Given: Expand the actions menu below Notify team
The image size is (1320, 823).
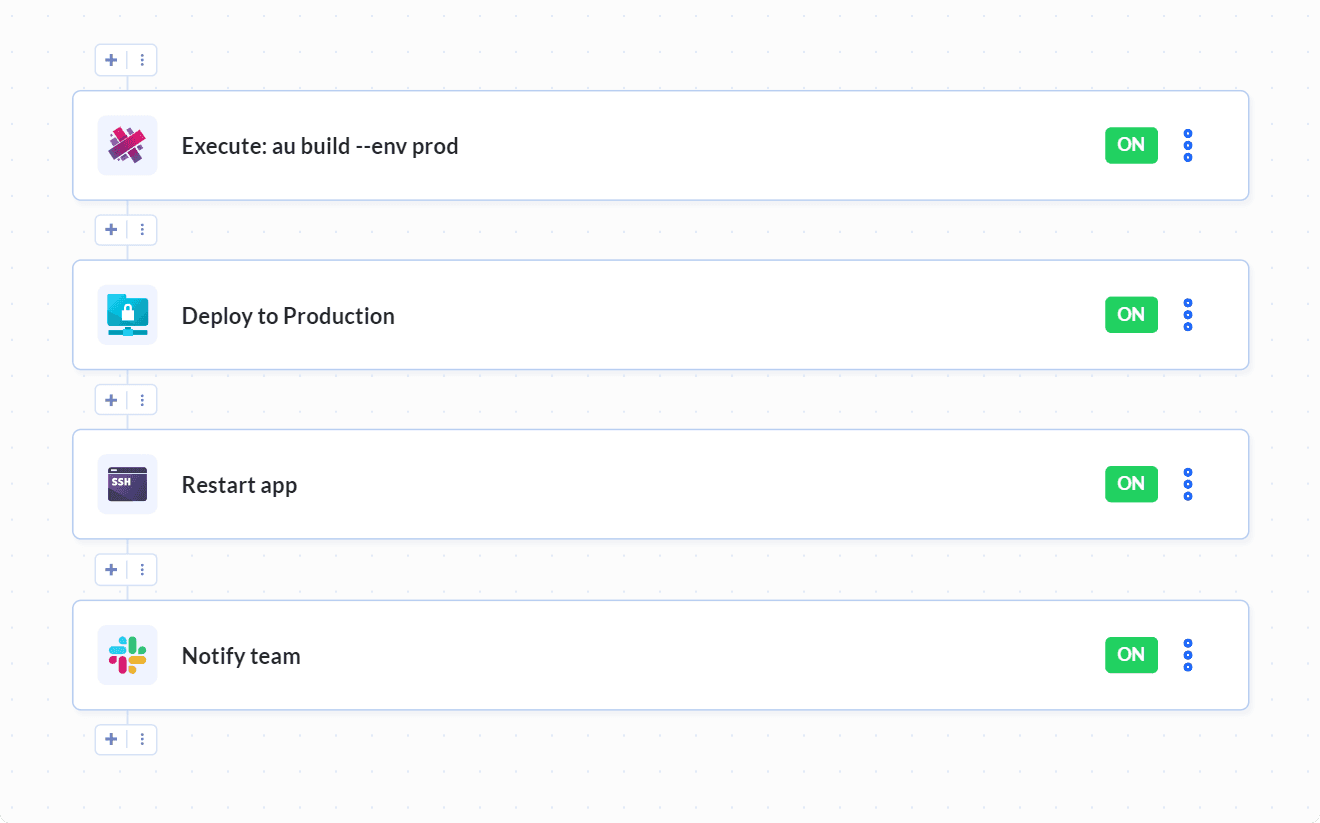Looking at the screenshot, I should click(x=142, y=739).
